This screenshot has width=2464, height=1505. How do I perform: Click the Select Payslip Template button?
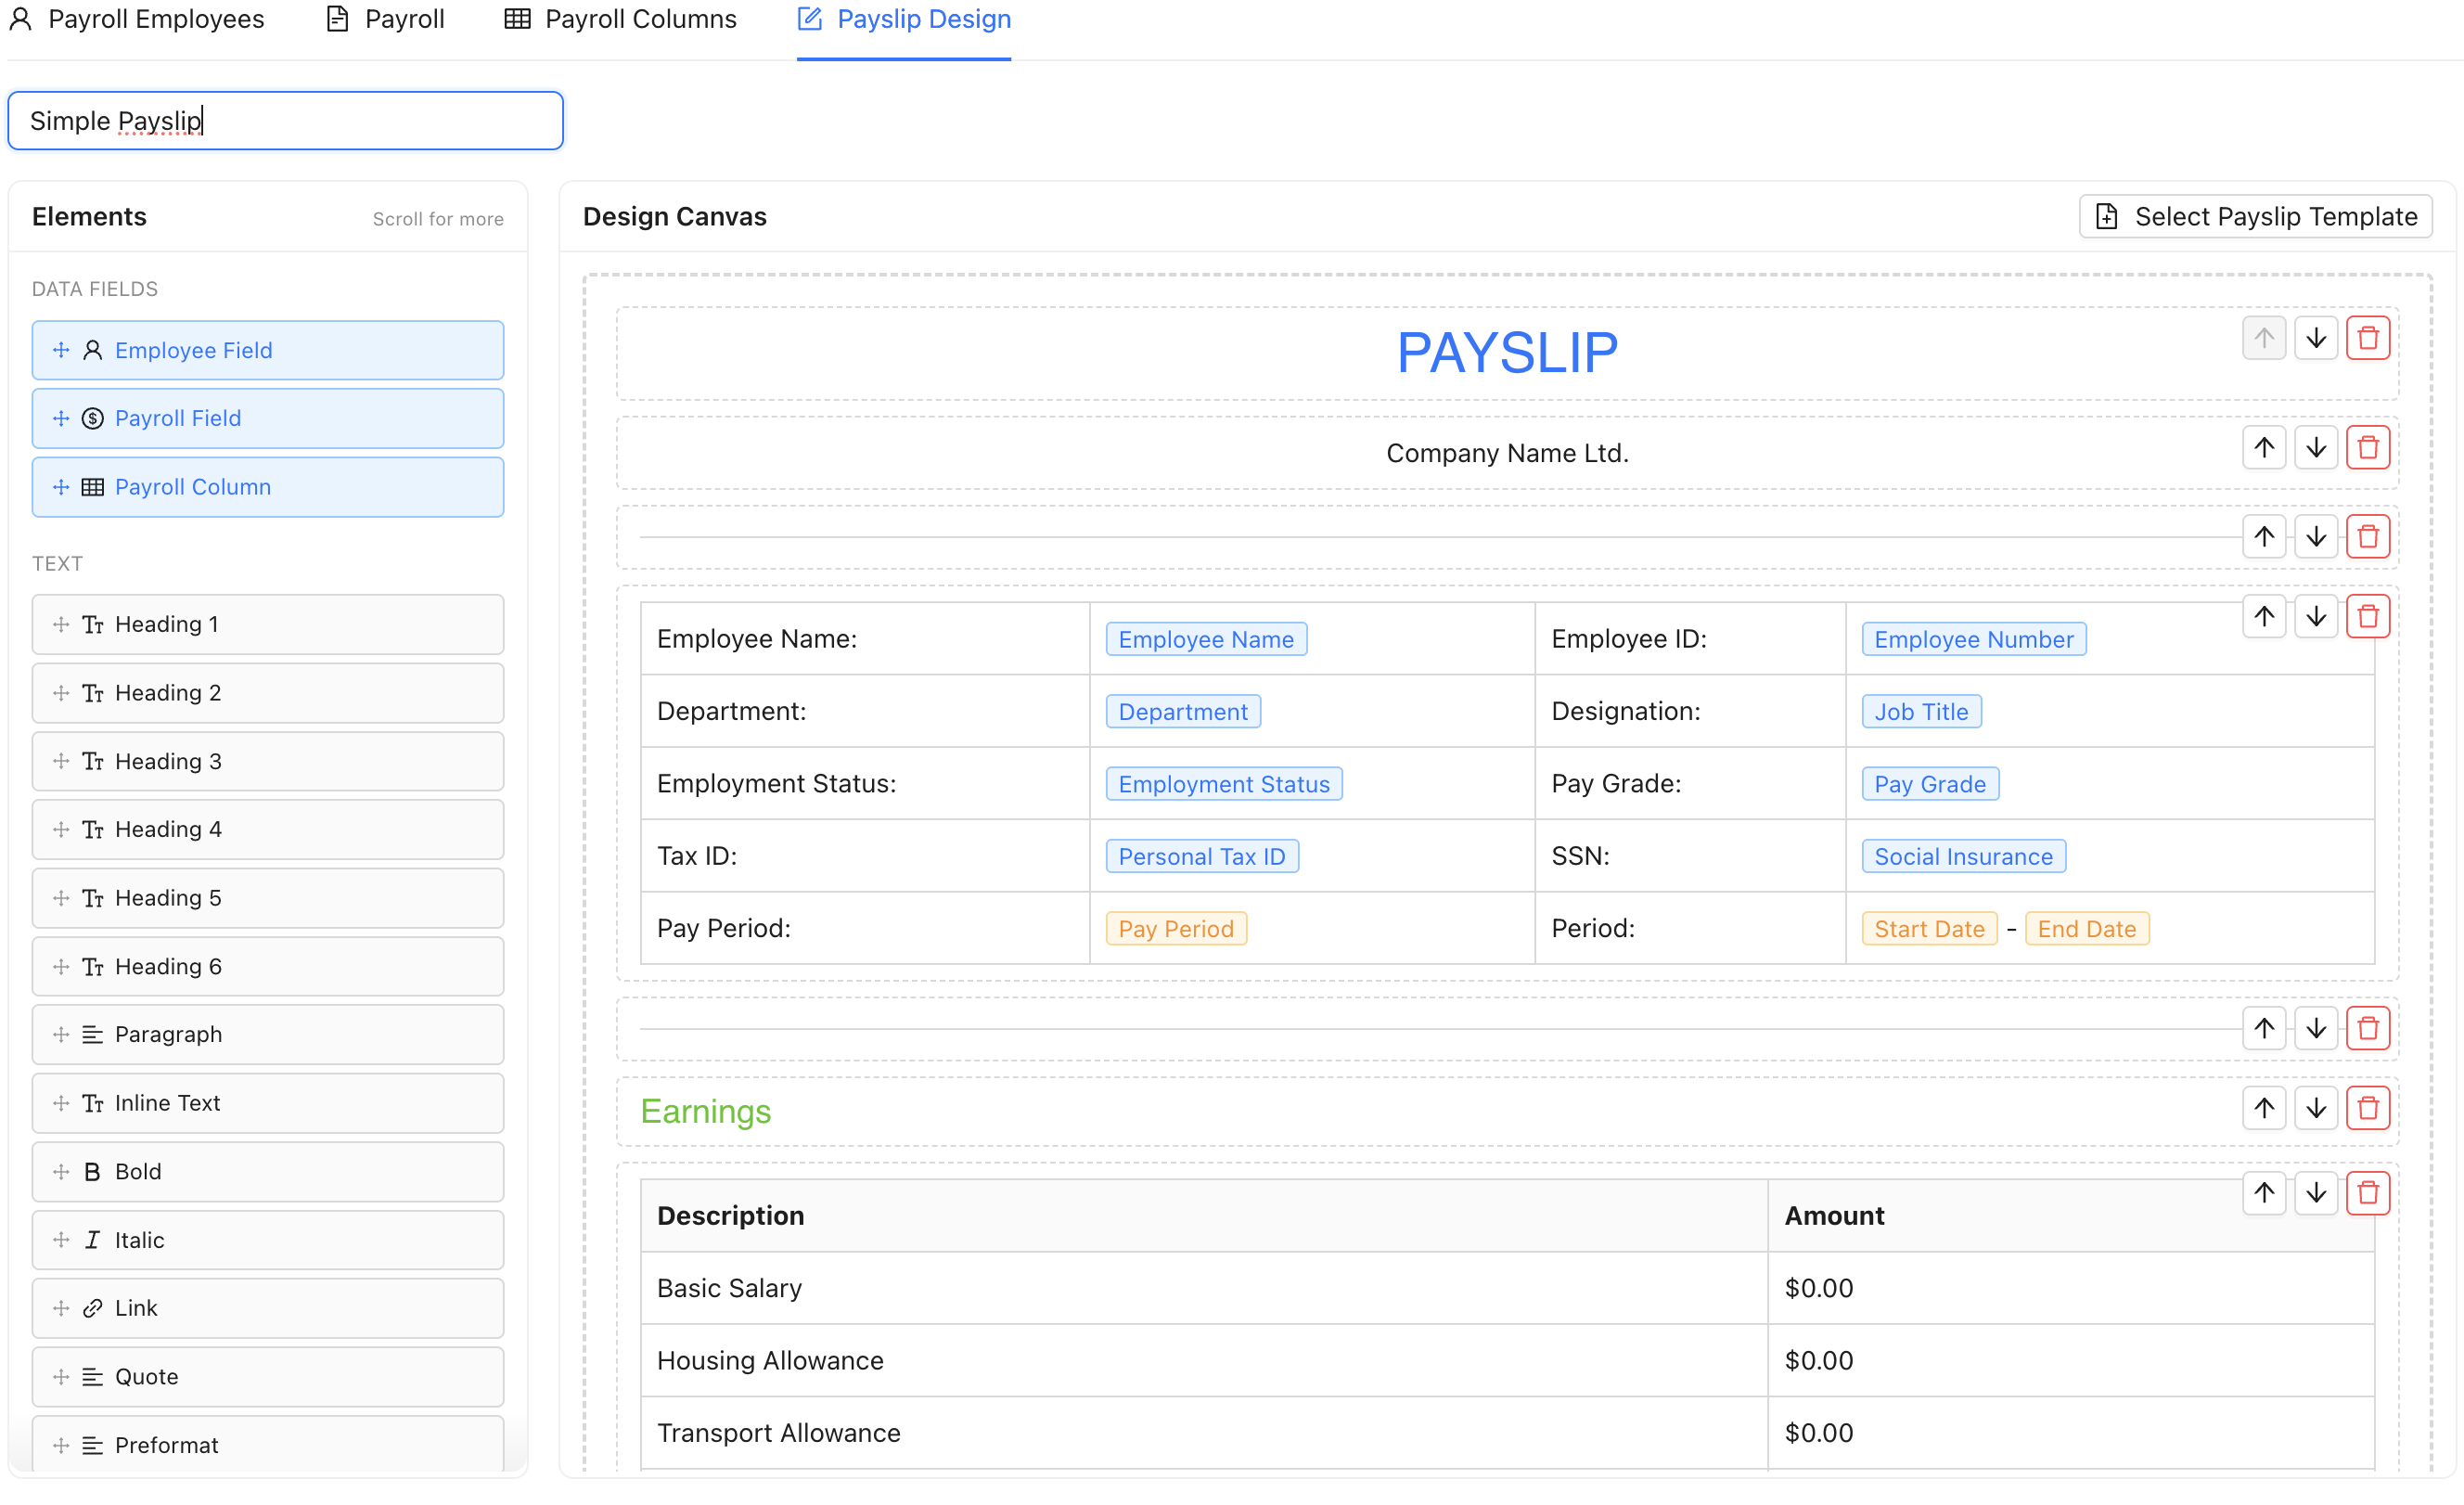[x=2255, y=215]
